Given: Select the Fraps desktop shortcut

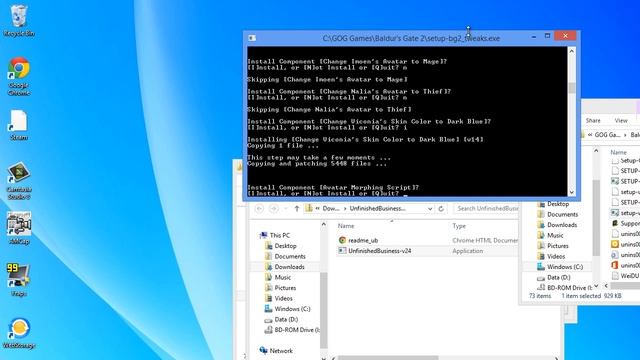Looking at the screenshot, I should [18, 280].
